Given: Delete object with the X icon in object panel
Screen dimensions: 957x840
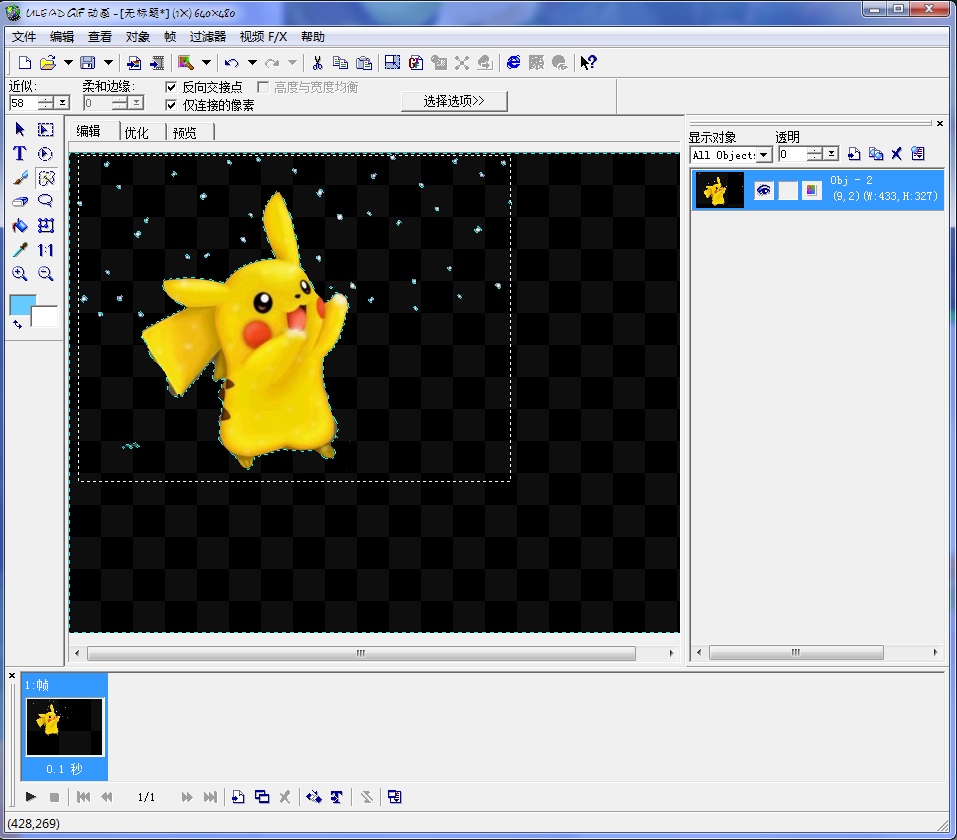Looking at the screenshot, I should click(897, 154).
